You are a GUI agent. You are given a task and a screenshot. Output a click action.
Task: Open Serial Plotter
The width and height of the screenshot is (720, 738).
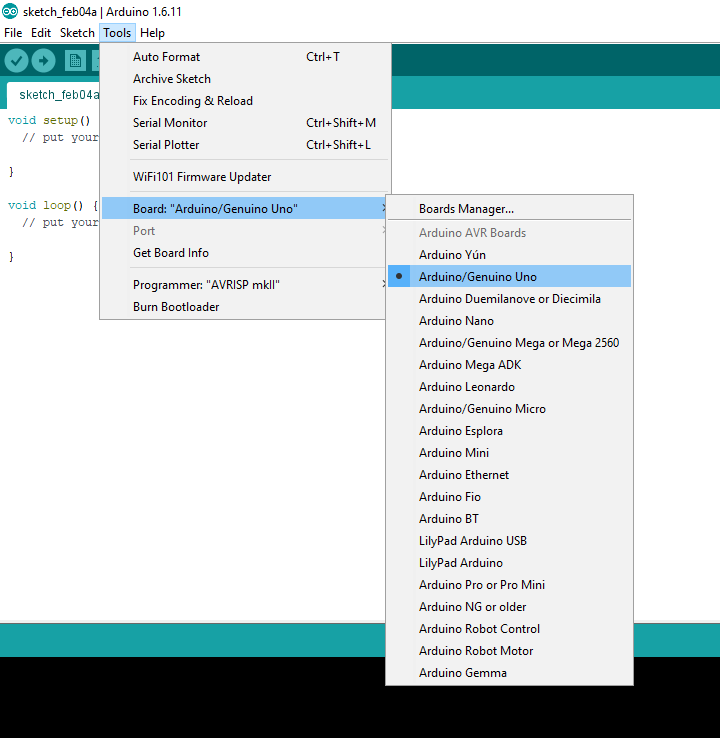click(x=245, y=145)
